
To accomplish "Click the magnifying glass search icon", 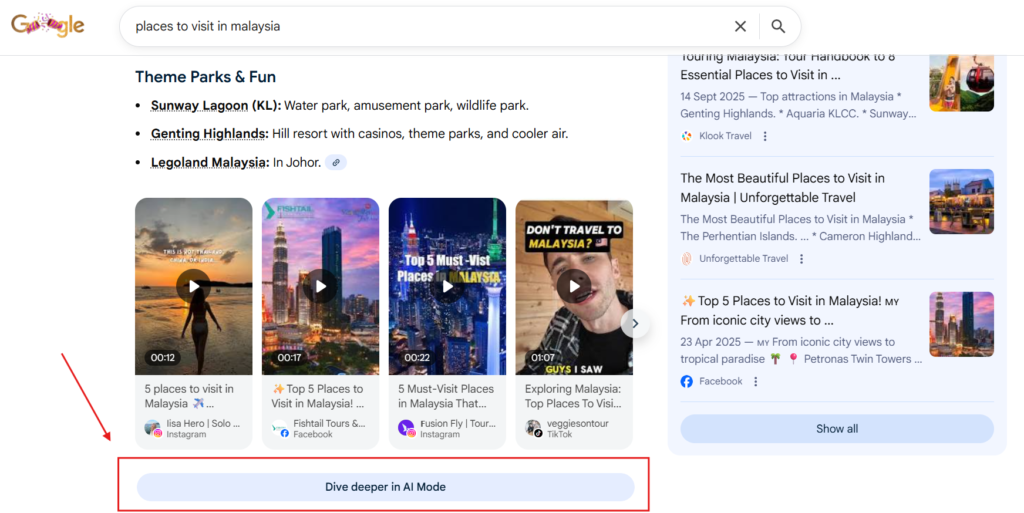I will pos(778,26).
